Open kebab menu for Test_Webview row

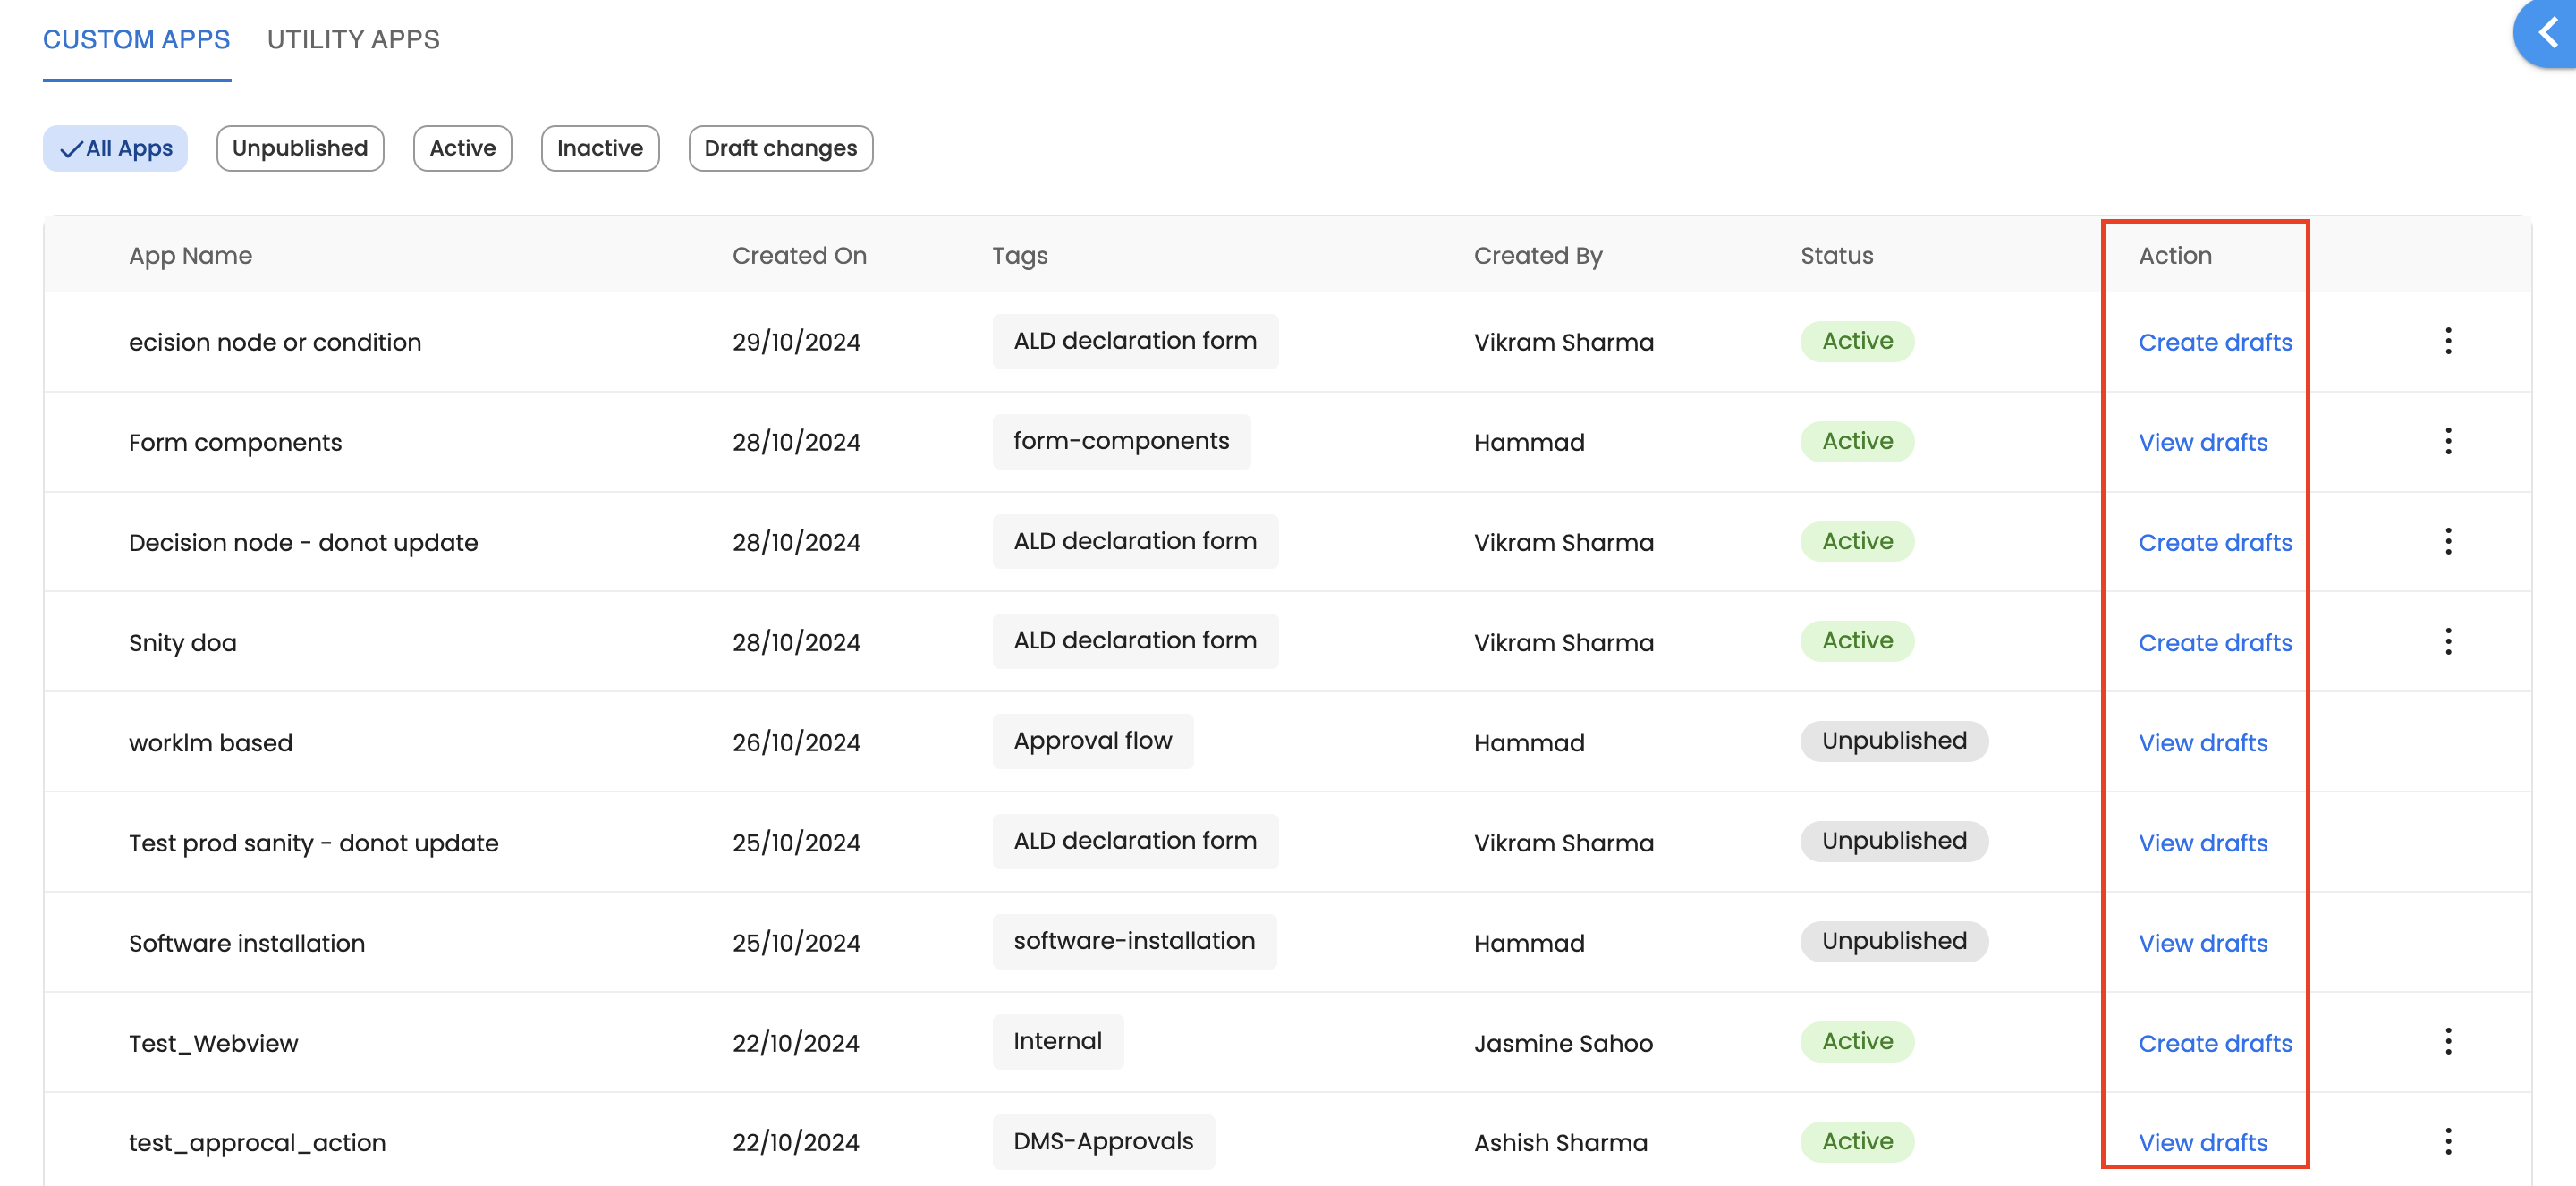pyautogui.click(x=2447, y=1041)
